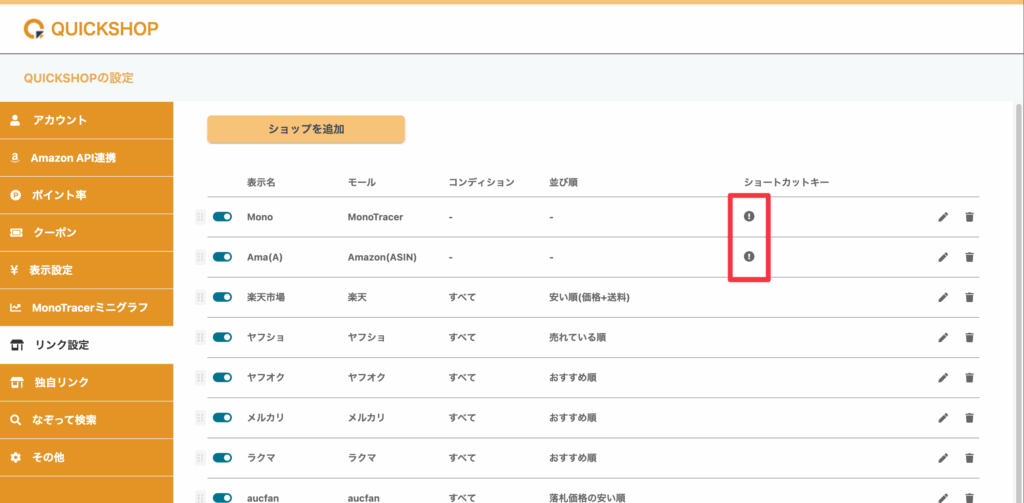Click the Amazon(ASIN) mall cell
This screenshot has height=503, width=1024.
point(382,257)
